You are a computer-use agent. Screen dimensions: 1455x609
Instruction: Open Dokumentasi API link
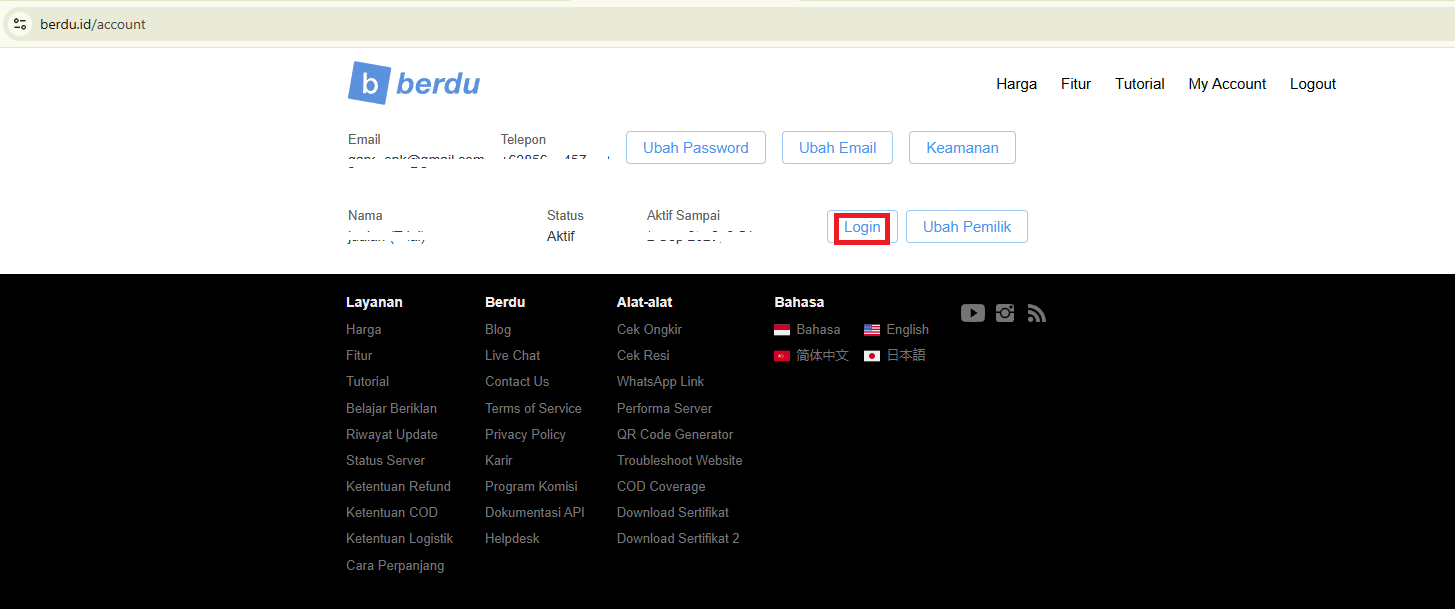coord(535,512)
